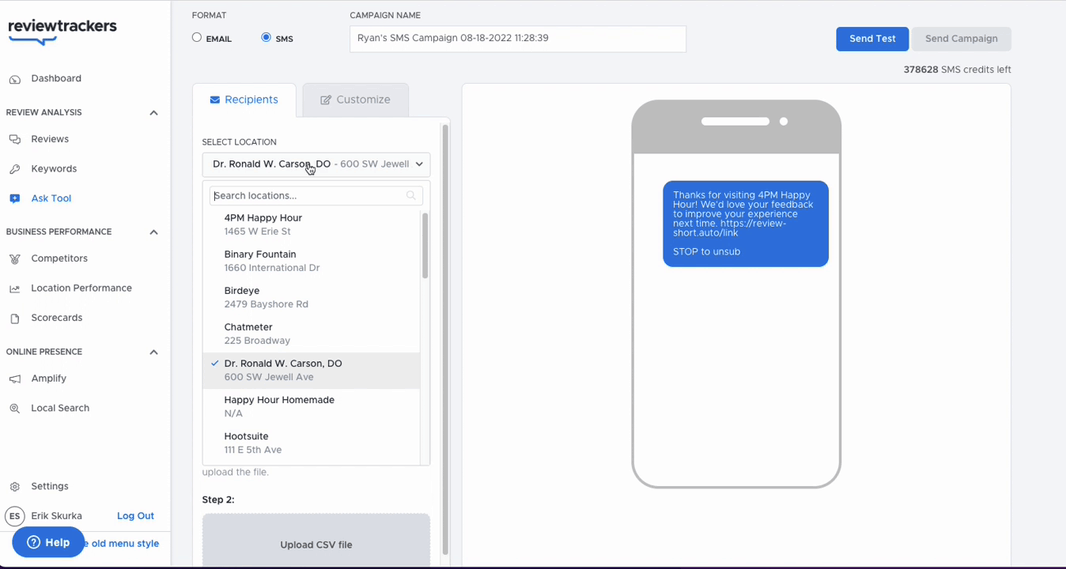Open Scorecards in sidebar

coord(56,318)
